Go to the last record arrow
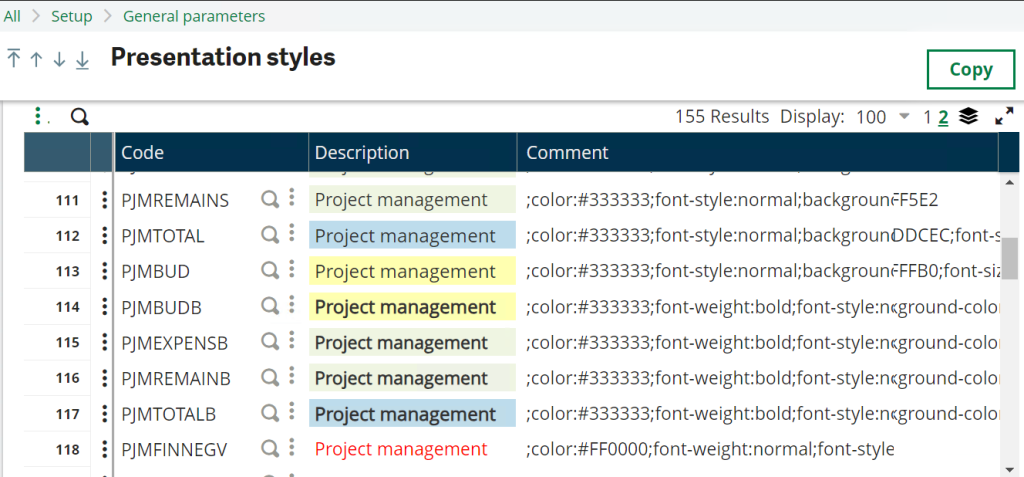1024x477 pixels. (x=82, y=59)
